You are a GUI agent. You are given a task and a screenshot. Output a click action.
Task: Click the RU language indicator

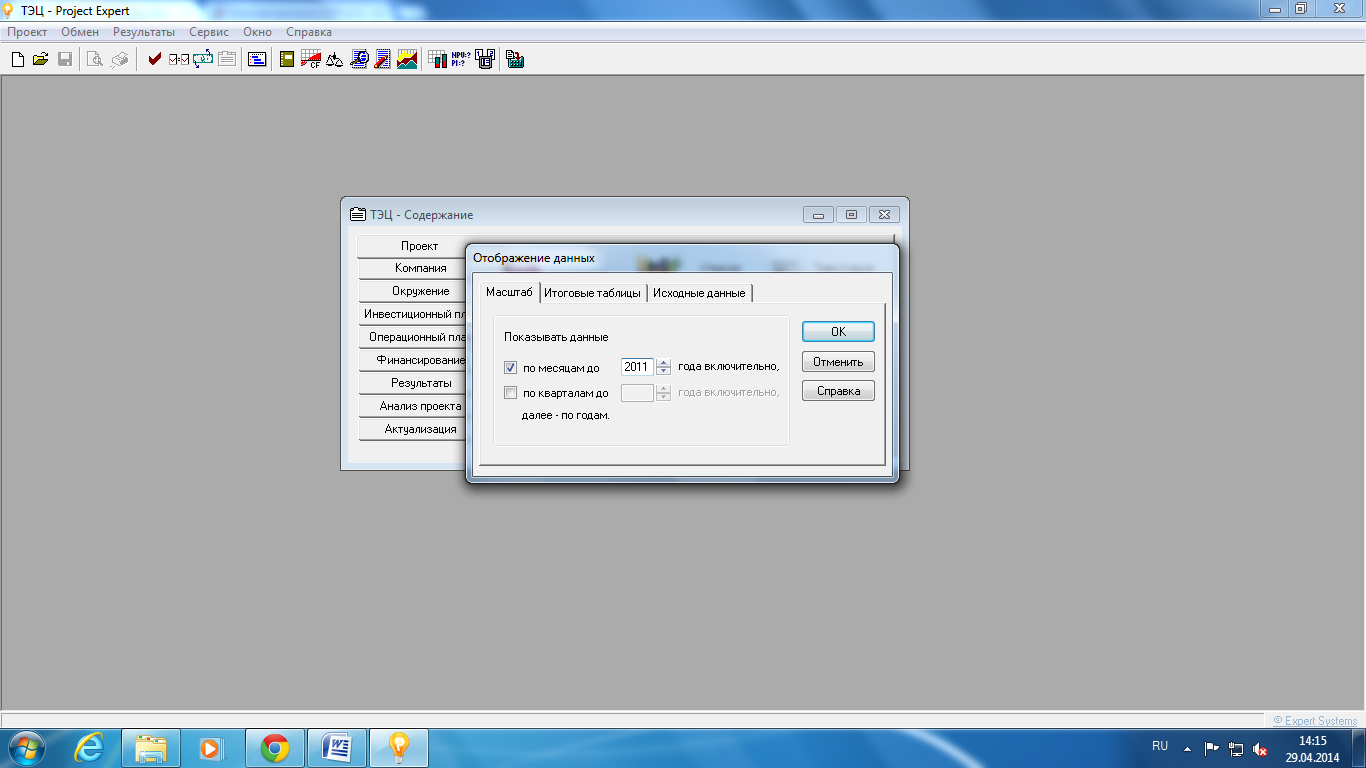pyautogui.click(x=1160, y=746)
